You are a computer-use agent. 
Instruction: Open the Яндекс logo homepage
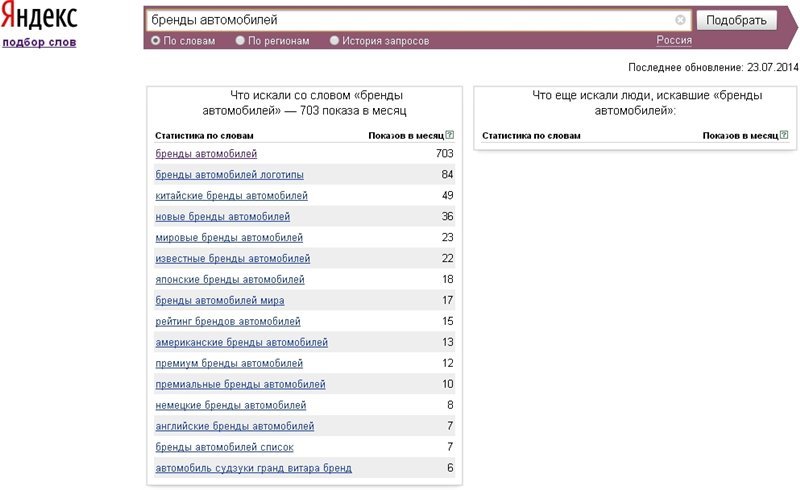pyautogui.click(x=39, y=17)
